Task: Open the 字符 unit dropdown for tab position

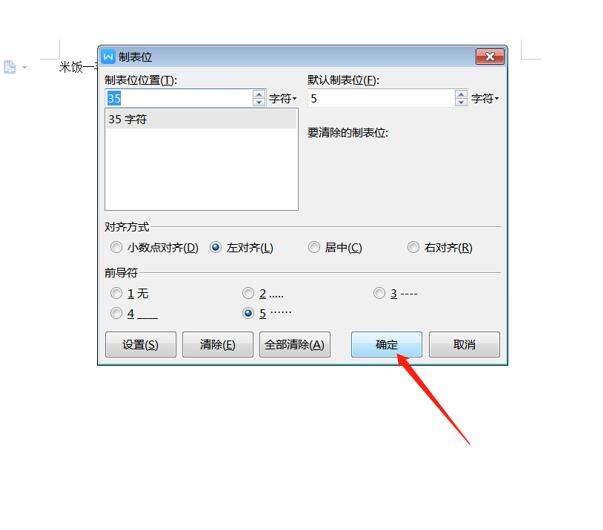Action: [283, 98]
